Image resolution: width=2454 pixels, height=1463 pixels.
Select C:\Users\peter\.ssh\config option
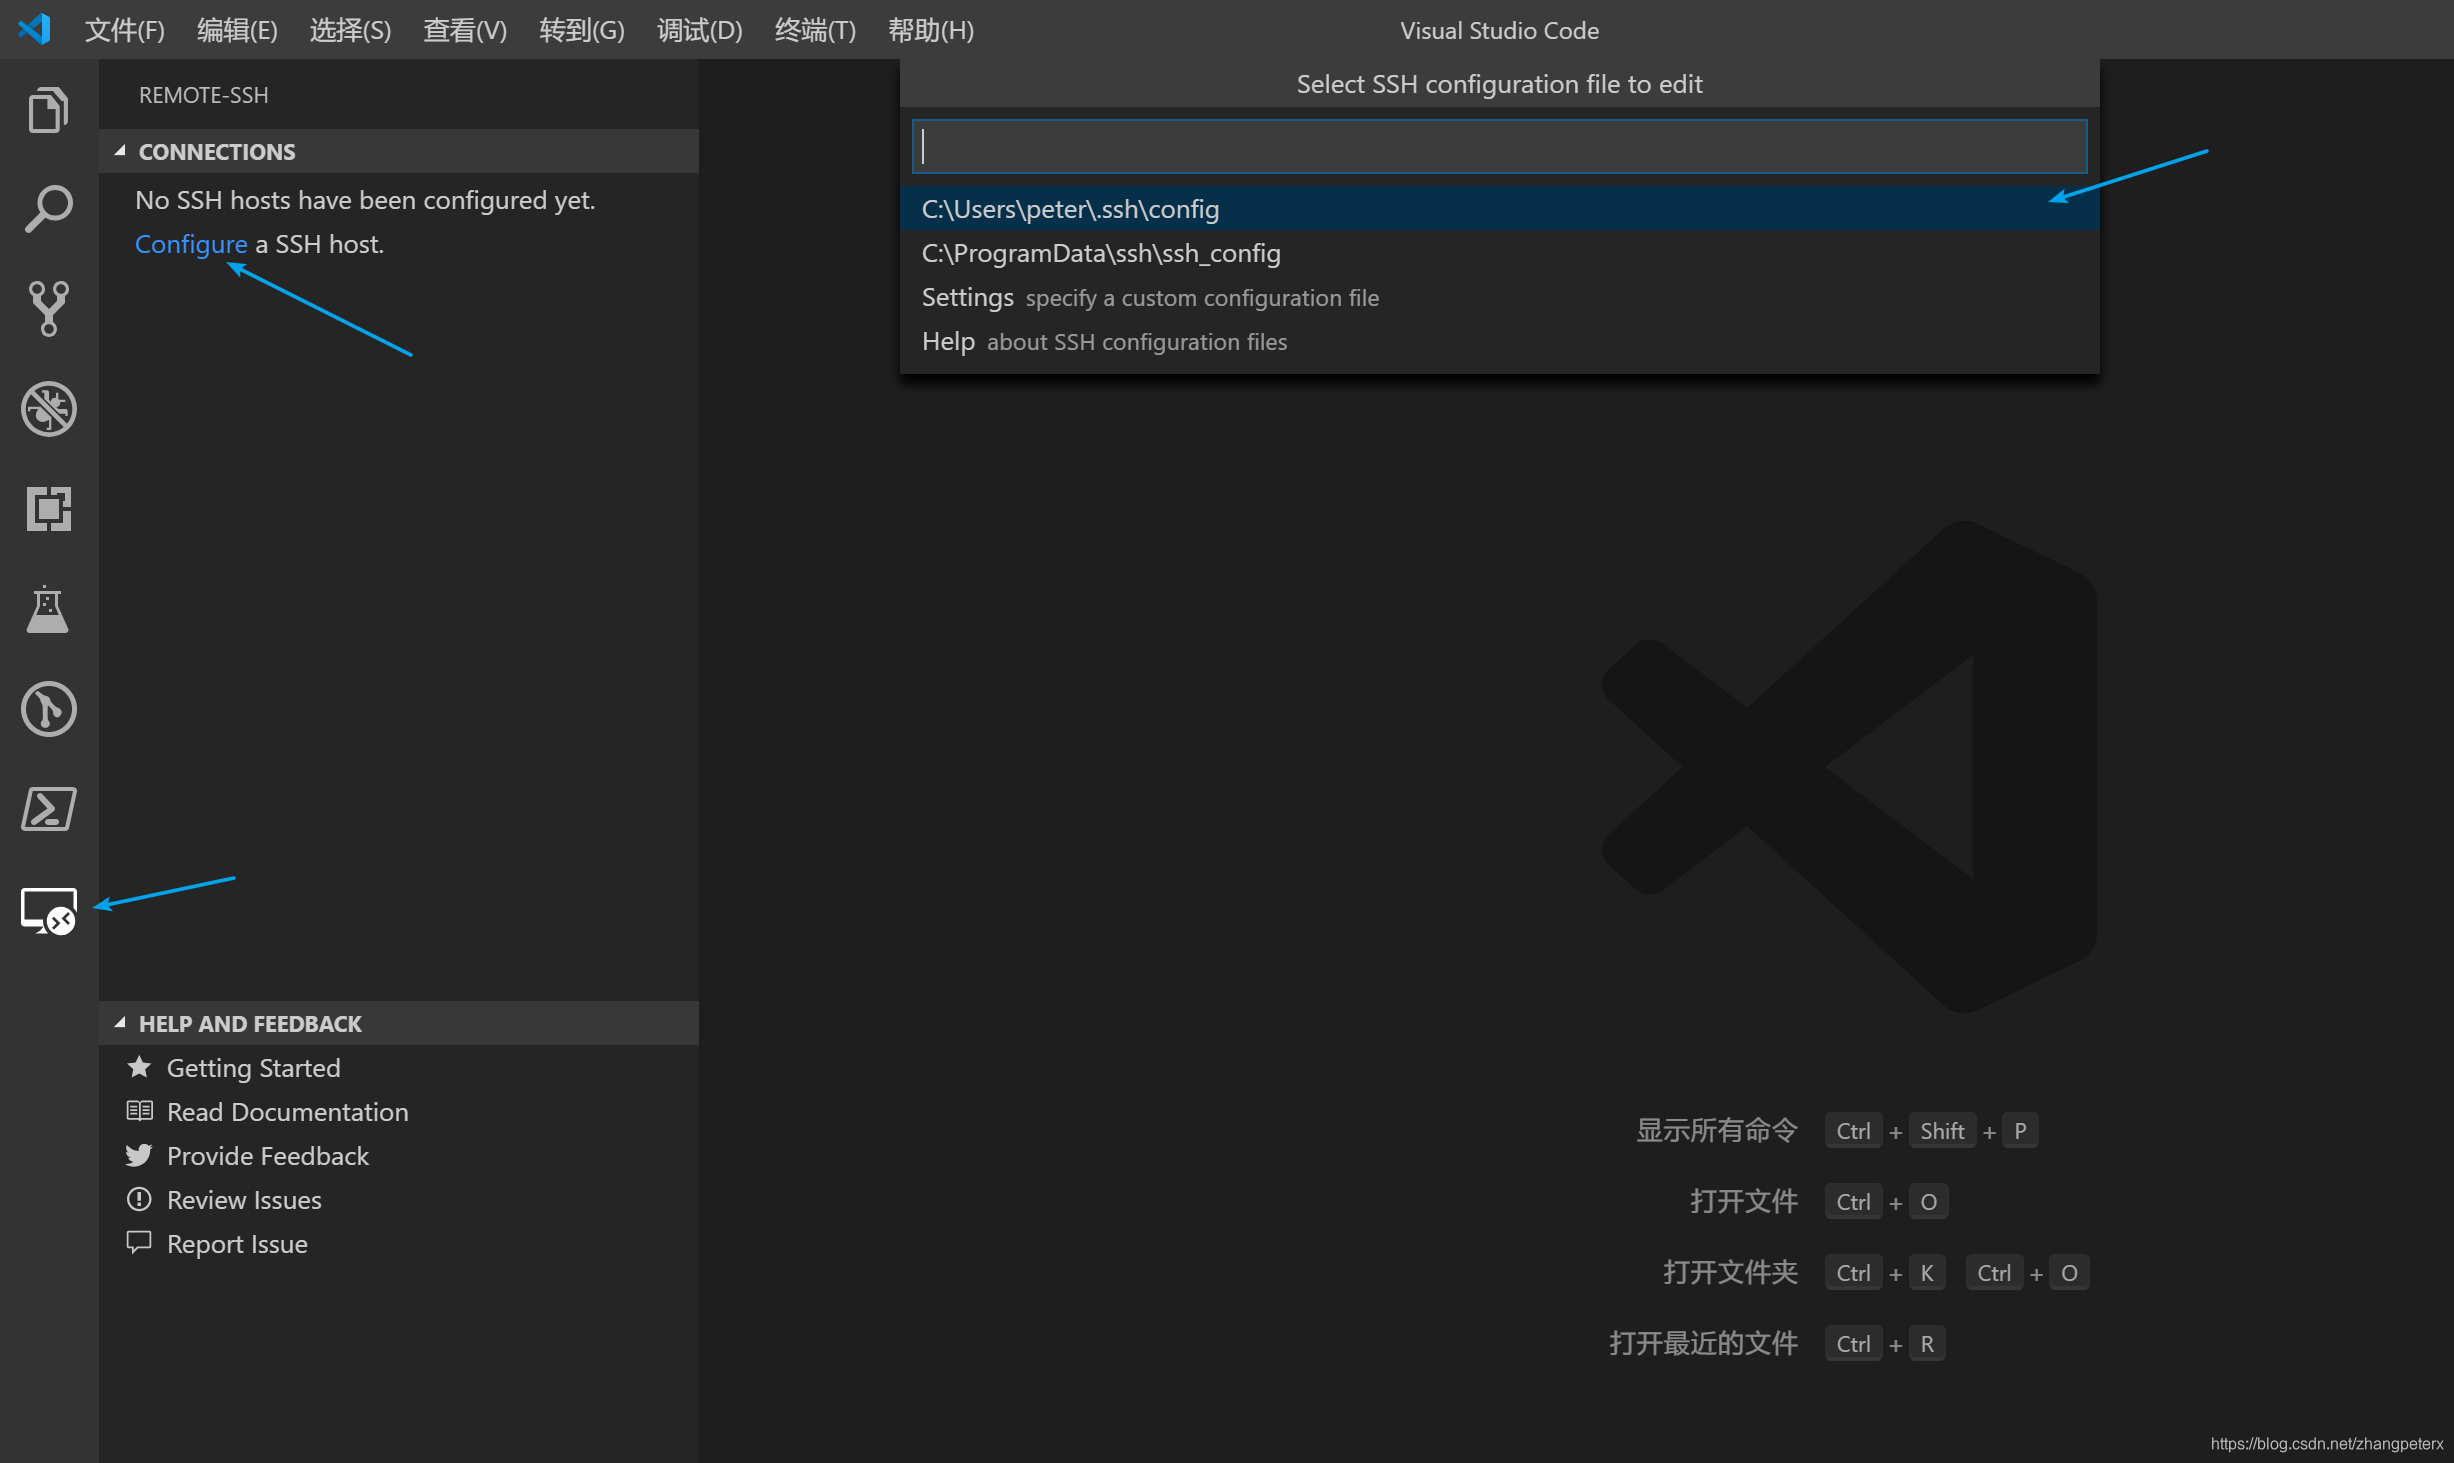[x=1499, y=209]
